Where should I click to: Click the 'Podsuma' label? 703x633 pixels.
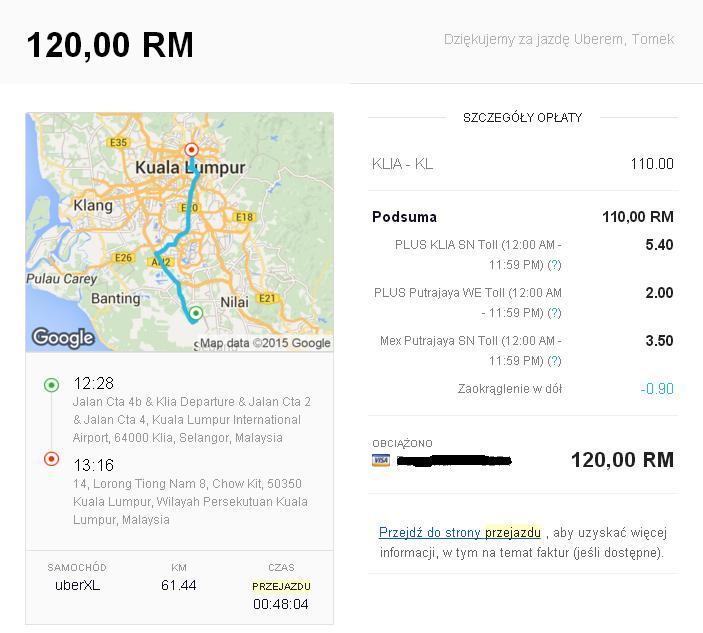404,217
